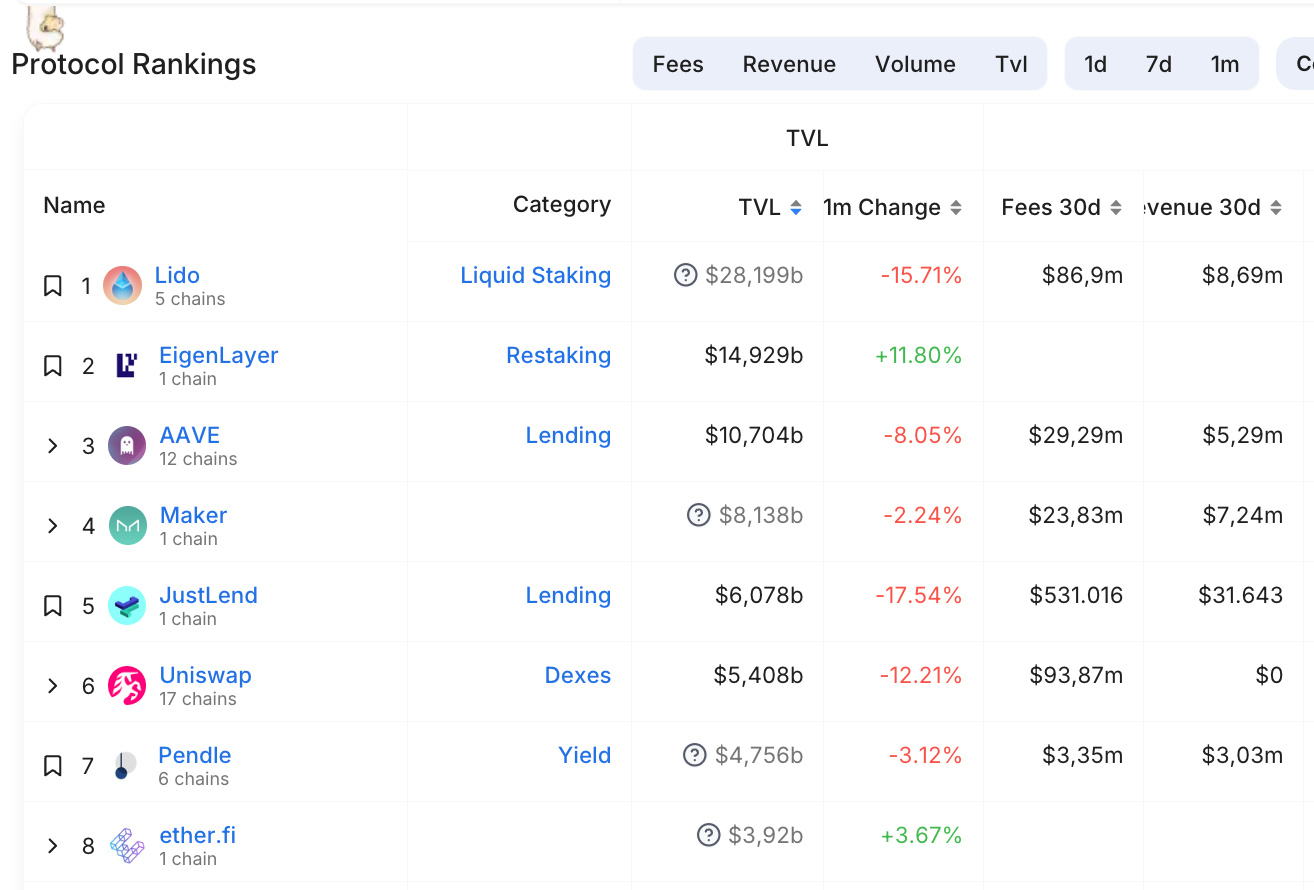Image resolution: width=1314 pixels, height=890 pixels.
Task: Click the Uniswap unicorn logo icon
Action: [x=127, y=686]
